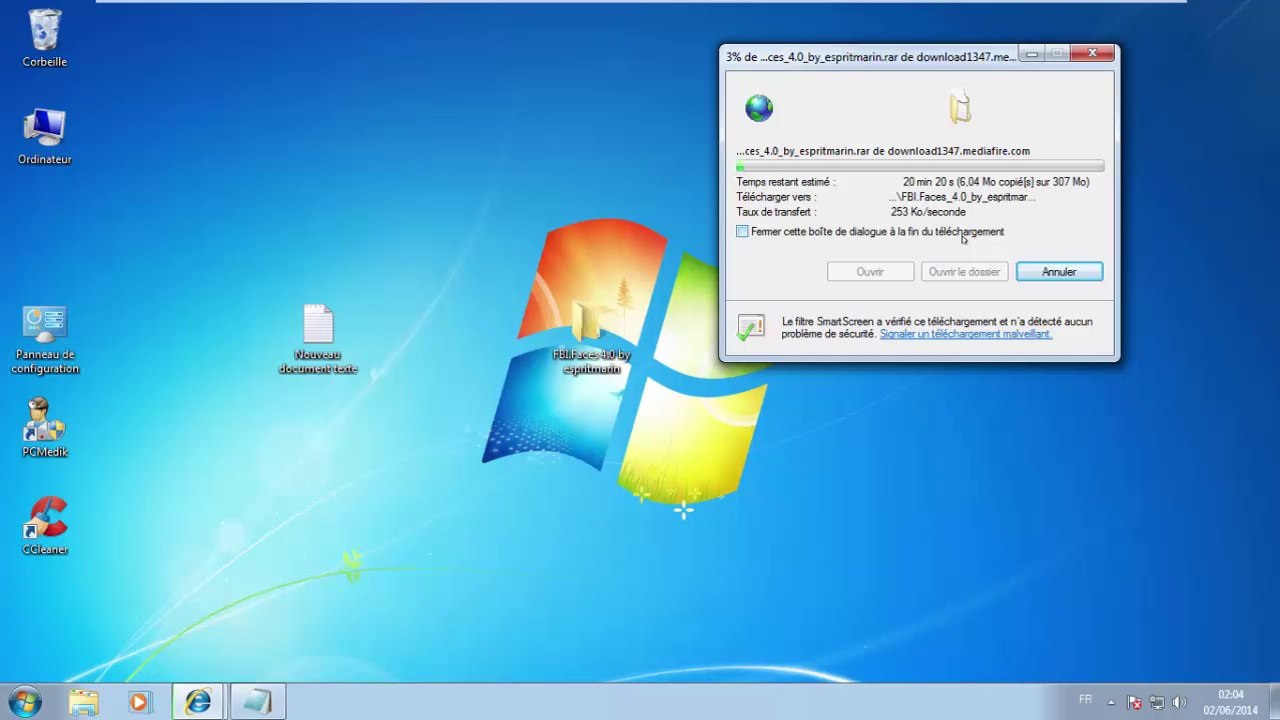
Task: Click the Ouvrir button
Action: 870,272
